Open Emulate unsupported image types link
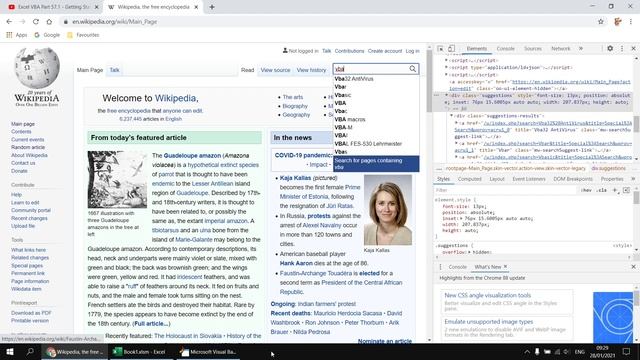The height and width of the screenshot is (360, 640). [489, 322]
